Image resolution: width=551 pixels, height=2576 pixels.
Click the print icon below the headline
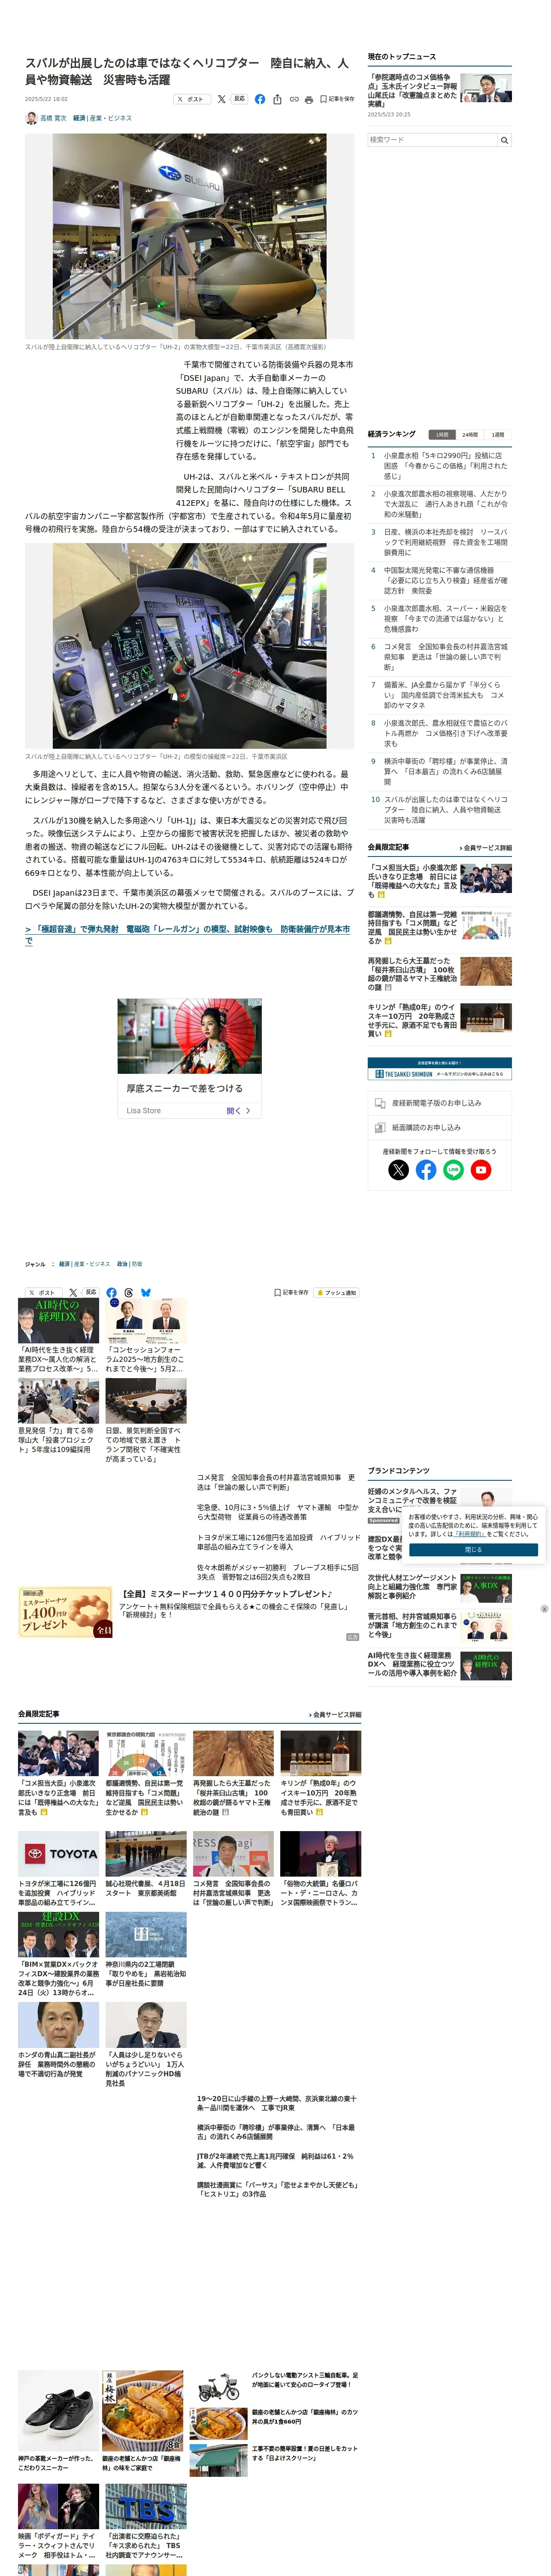(309, 99)
